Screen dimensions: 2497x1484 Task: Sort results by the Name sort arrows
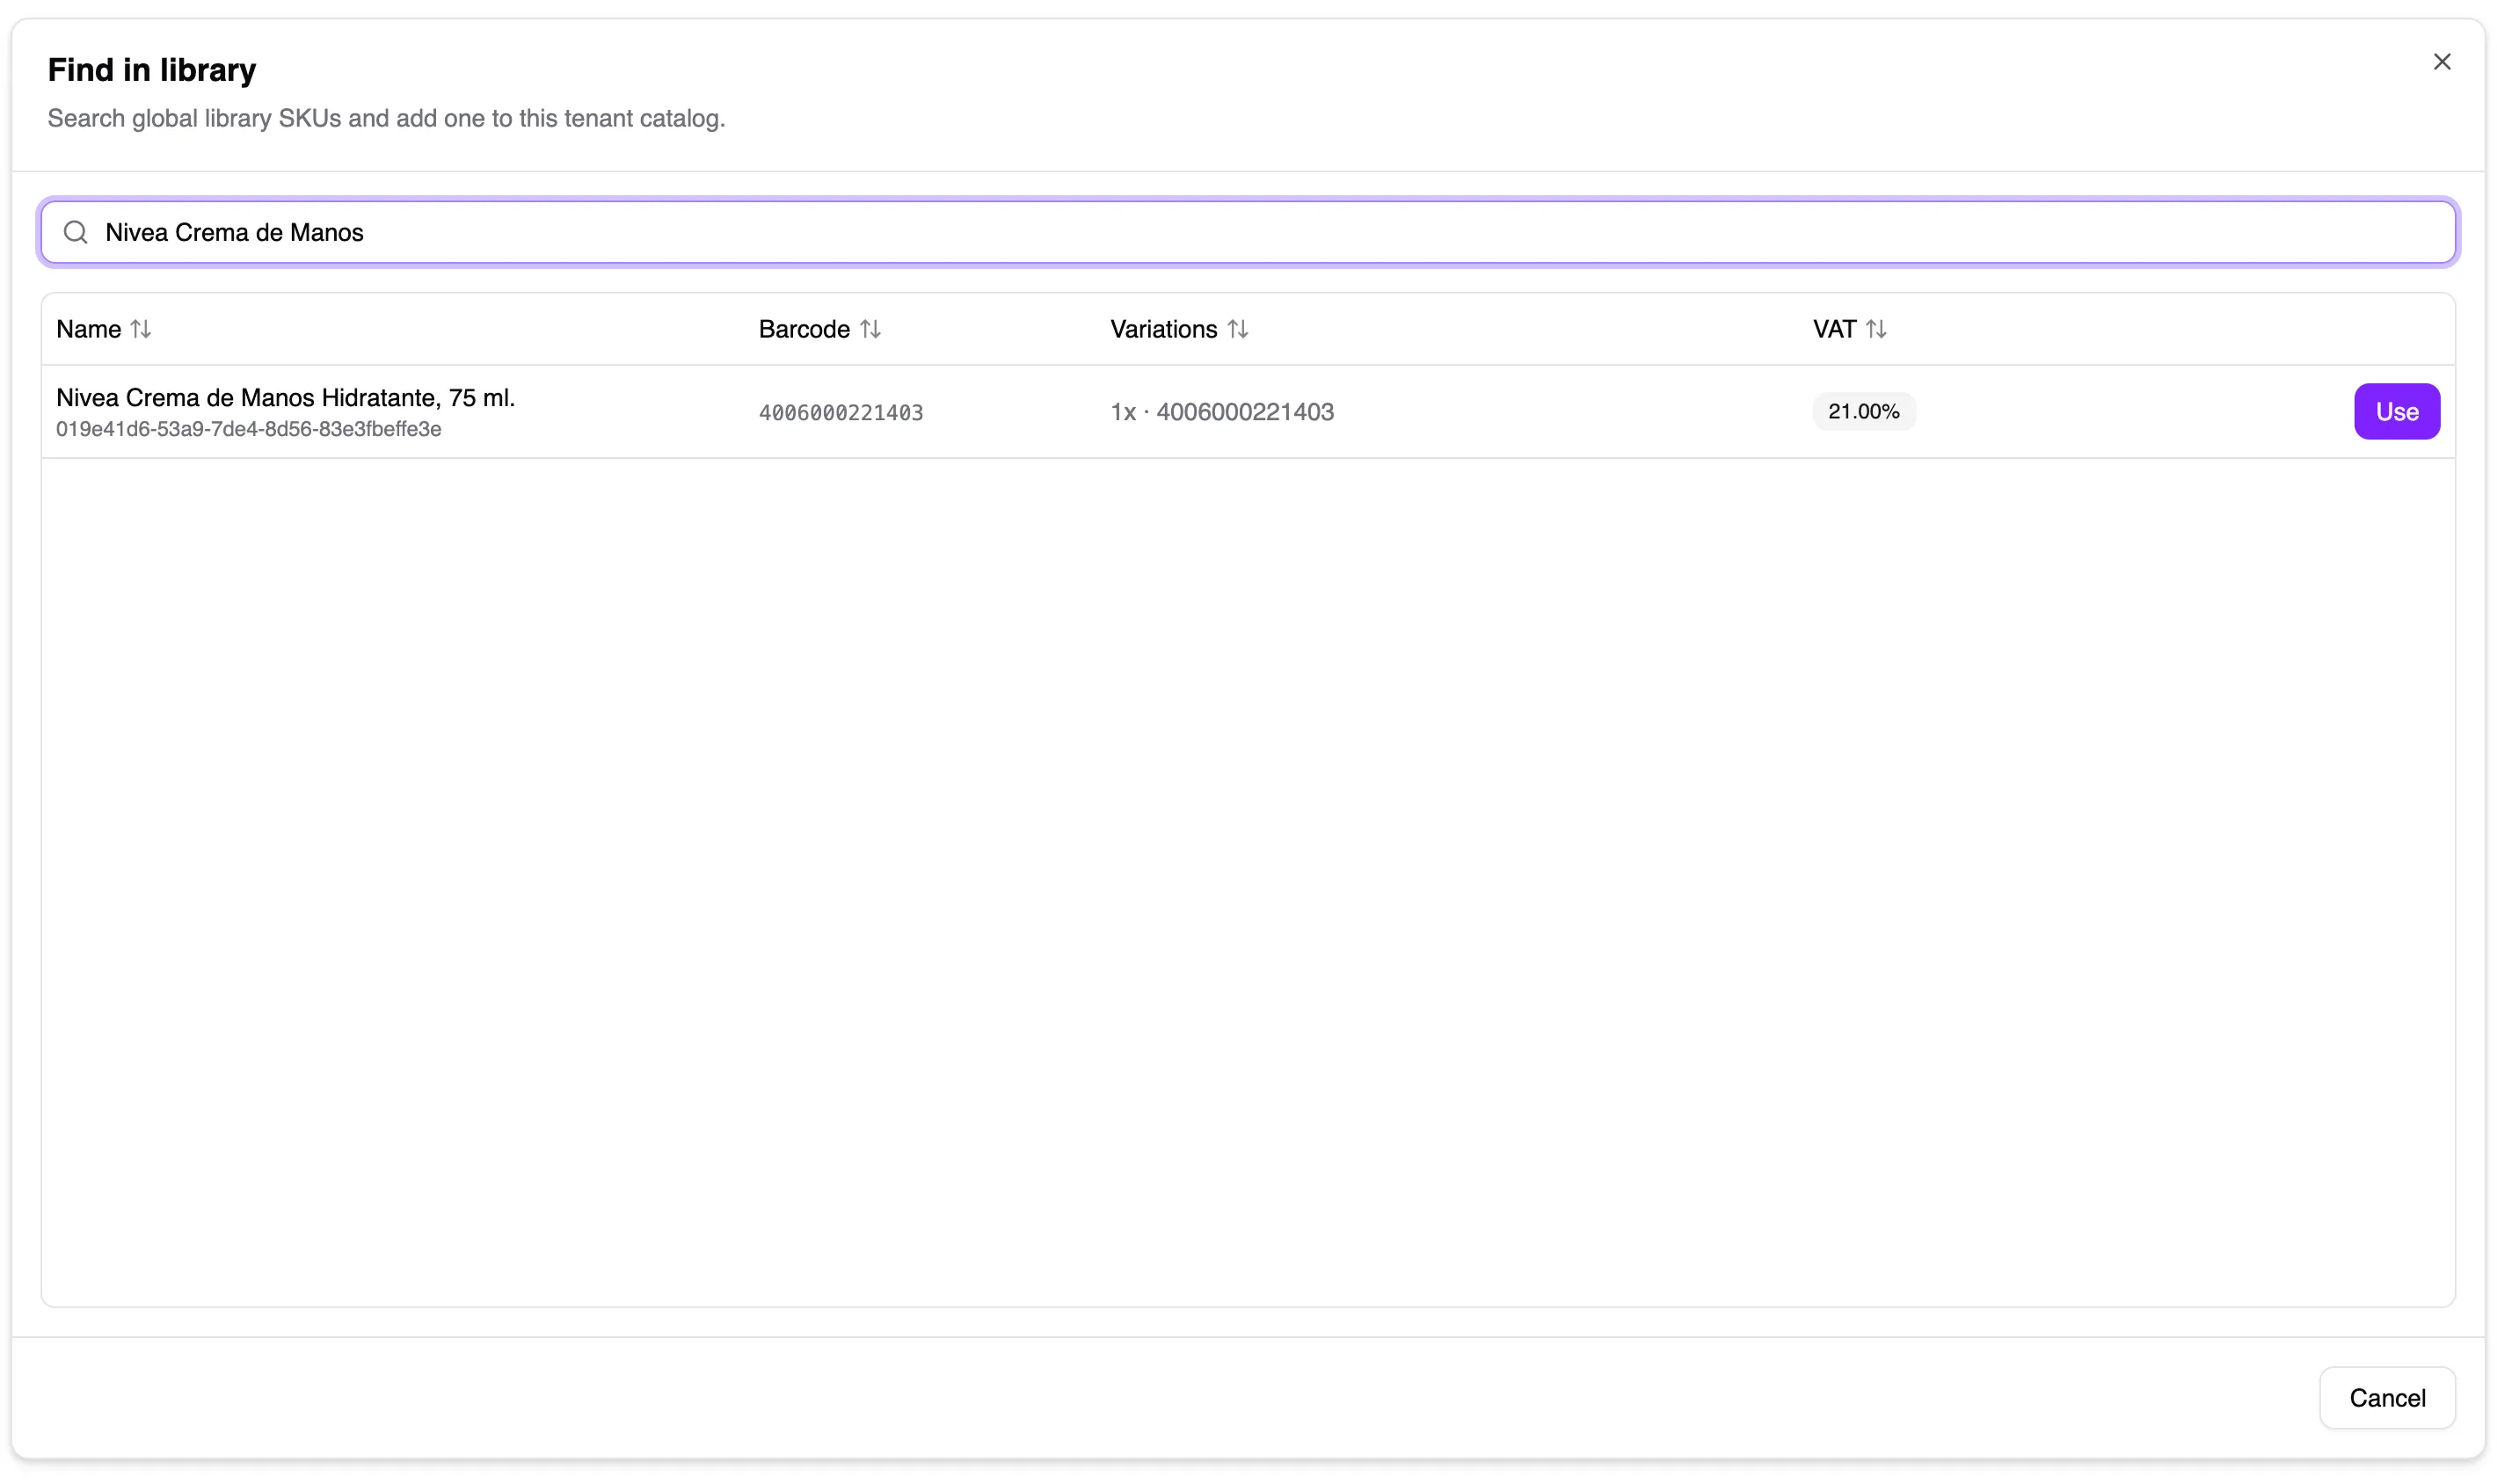point(141,329)
